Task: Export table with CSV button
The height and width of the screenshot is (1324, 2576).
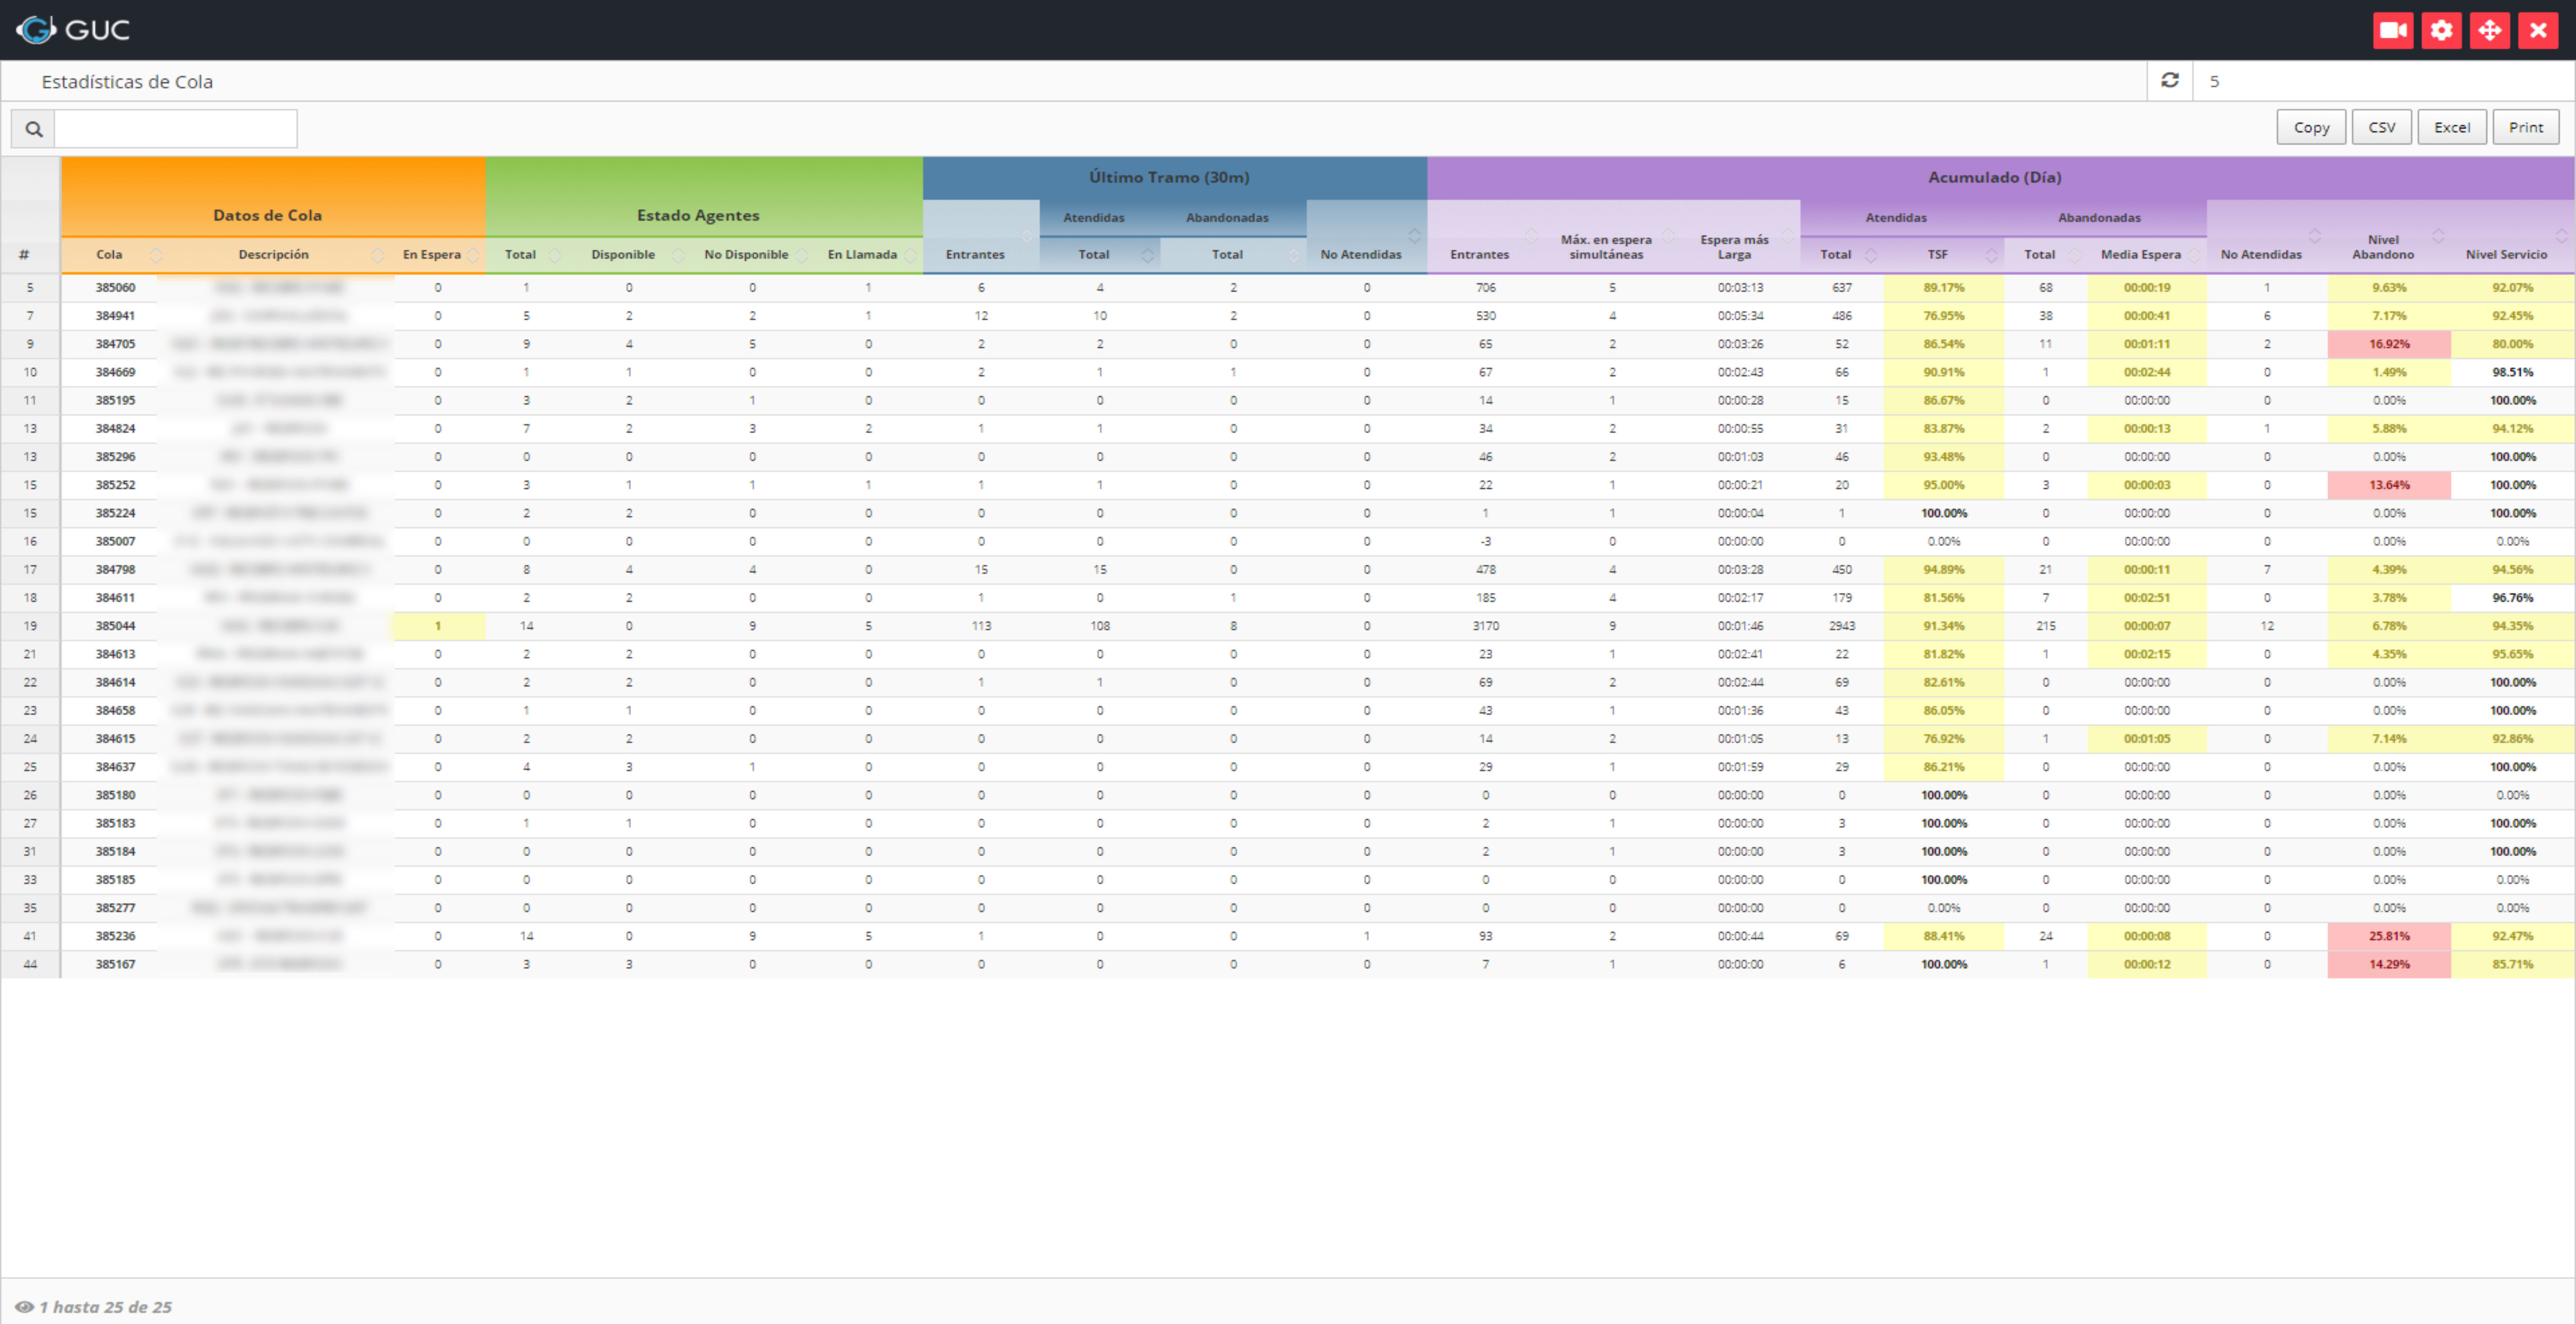Action: pos(2382,127)
